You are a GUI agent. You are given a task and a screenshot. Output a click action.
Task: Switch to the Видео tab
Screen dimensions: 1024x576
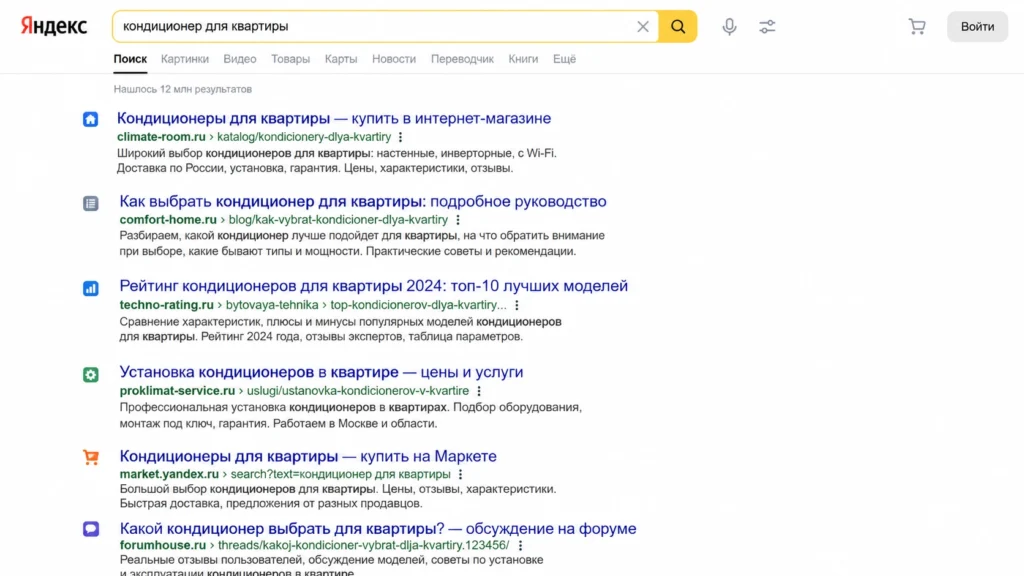pos(240,59)
